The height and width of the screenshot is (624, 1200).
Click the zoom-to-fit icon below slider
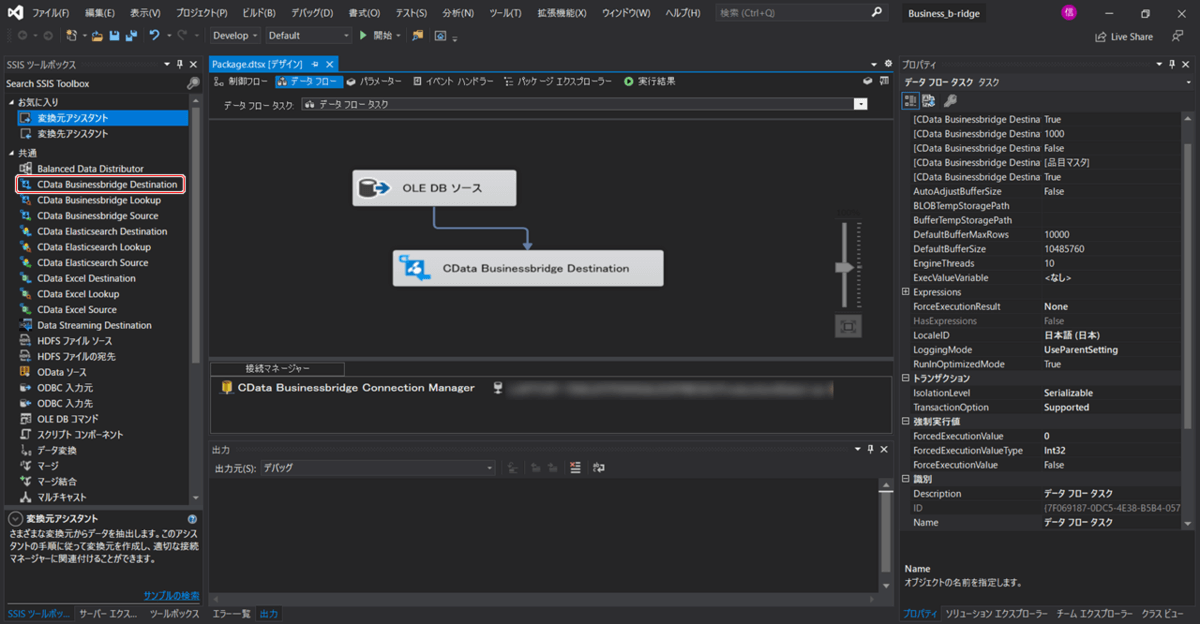(x=848, y=326)
